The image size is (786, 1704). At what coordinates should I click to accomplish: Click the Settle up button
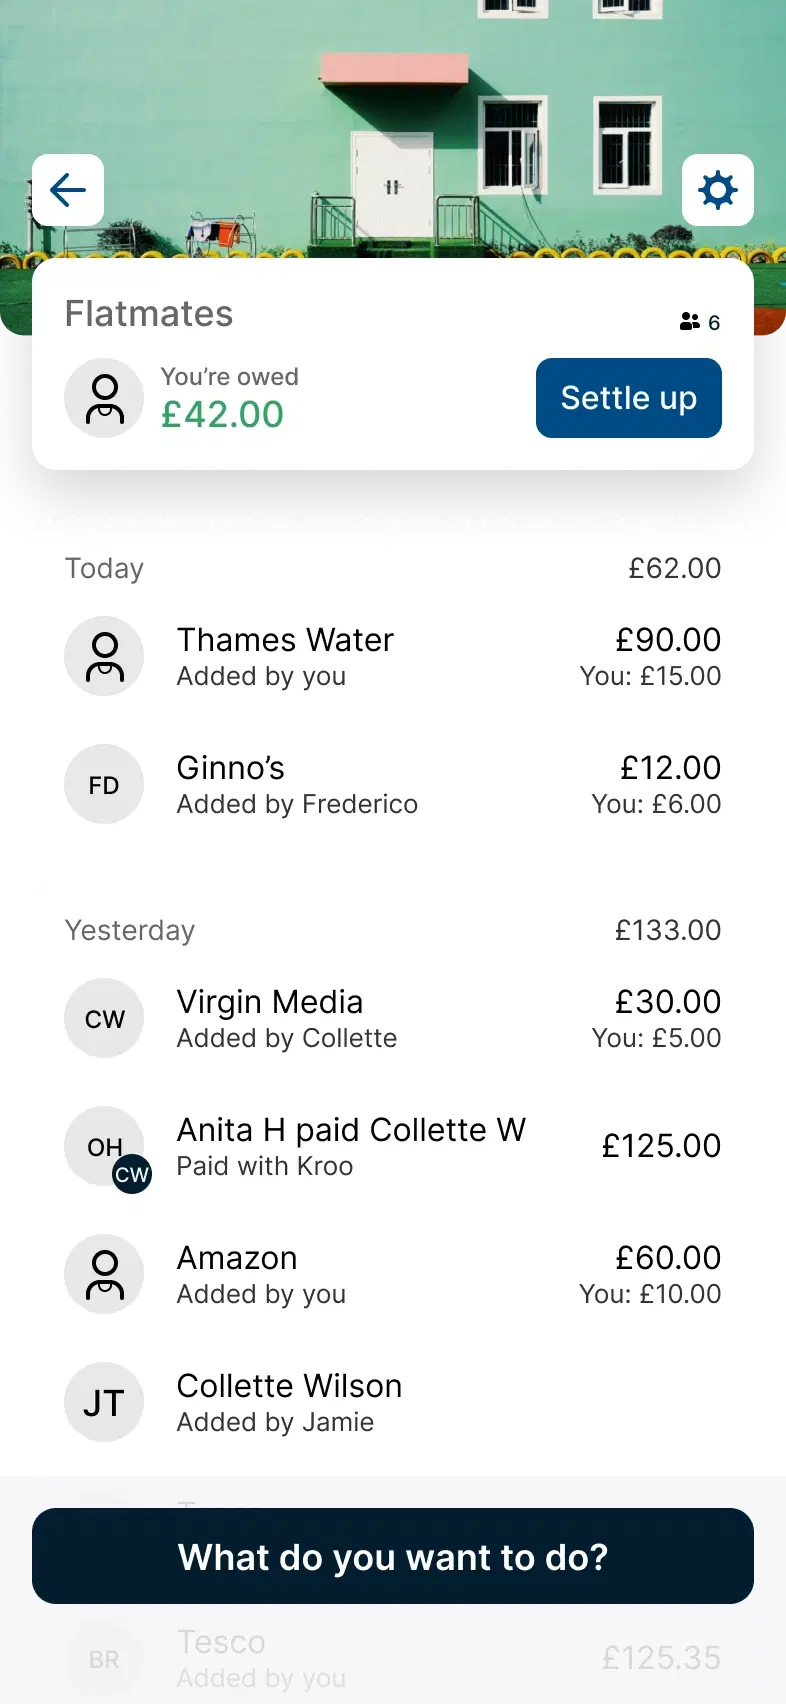[629, 398]
